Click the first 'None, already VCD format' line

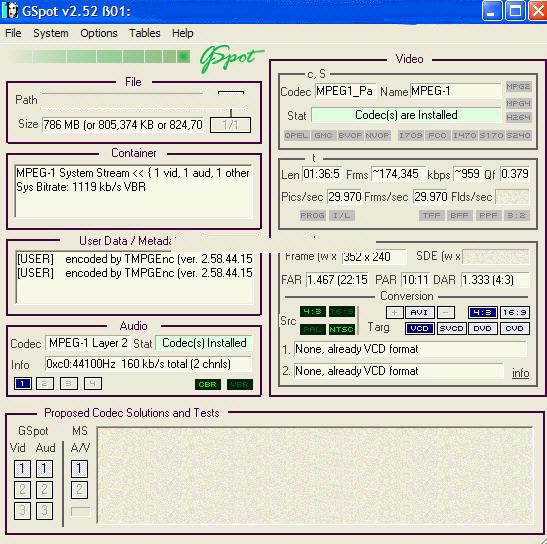pyautogui.click(x=410, y=349)
